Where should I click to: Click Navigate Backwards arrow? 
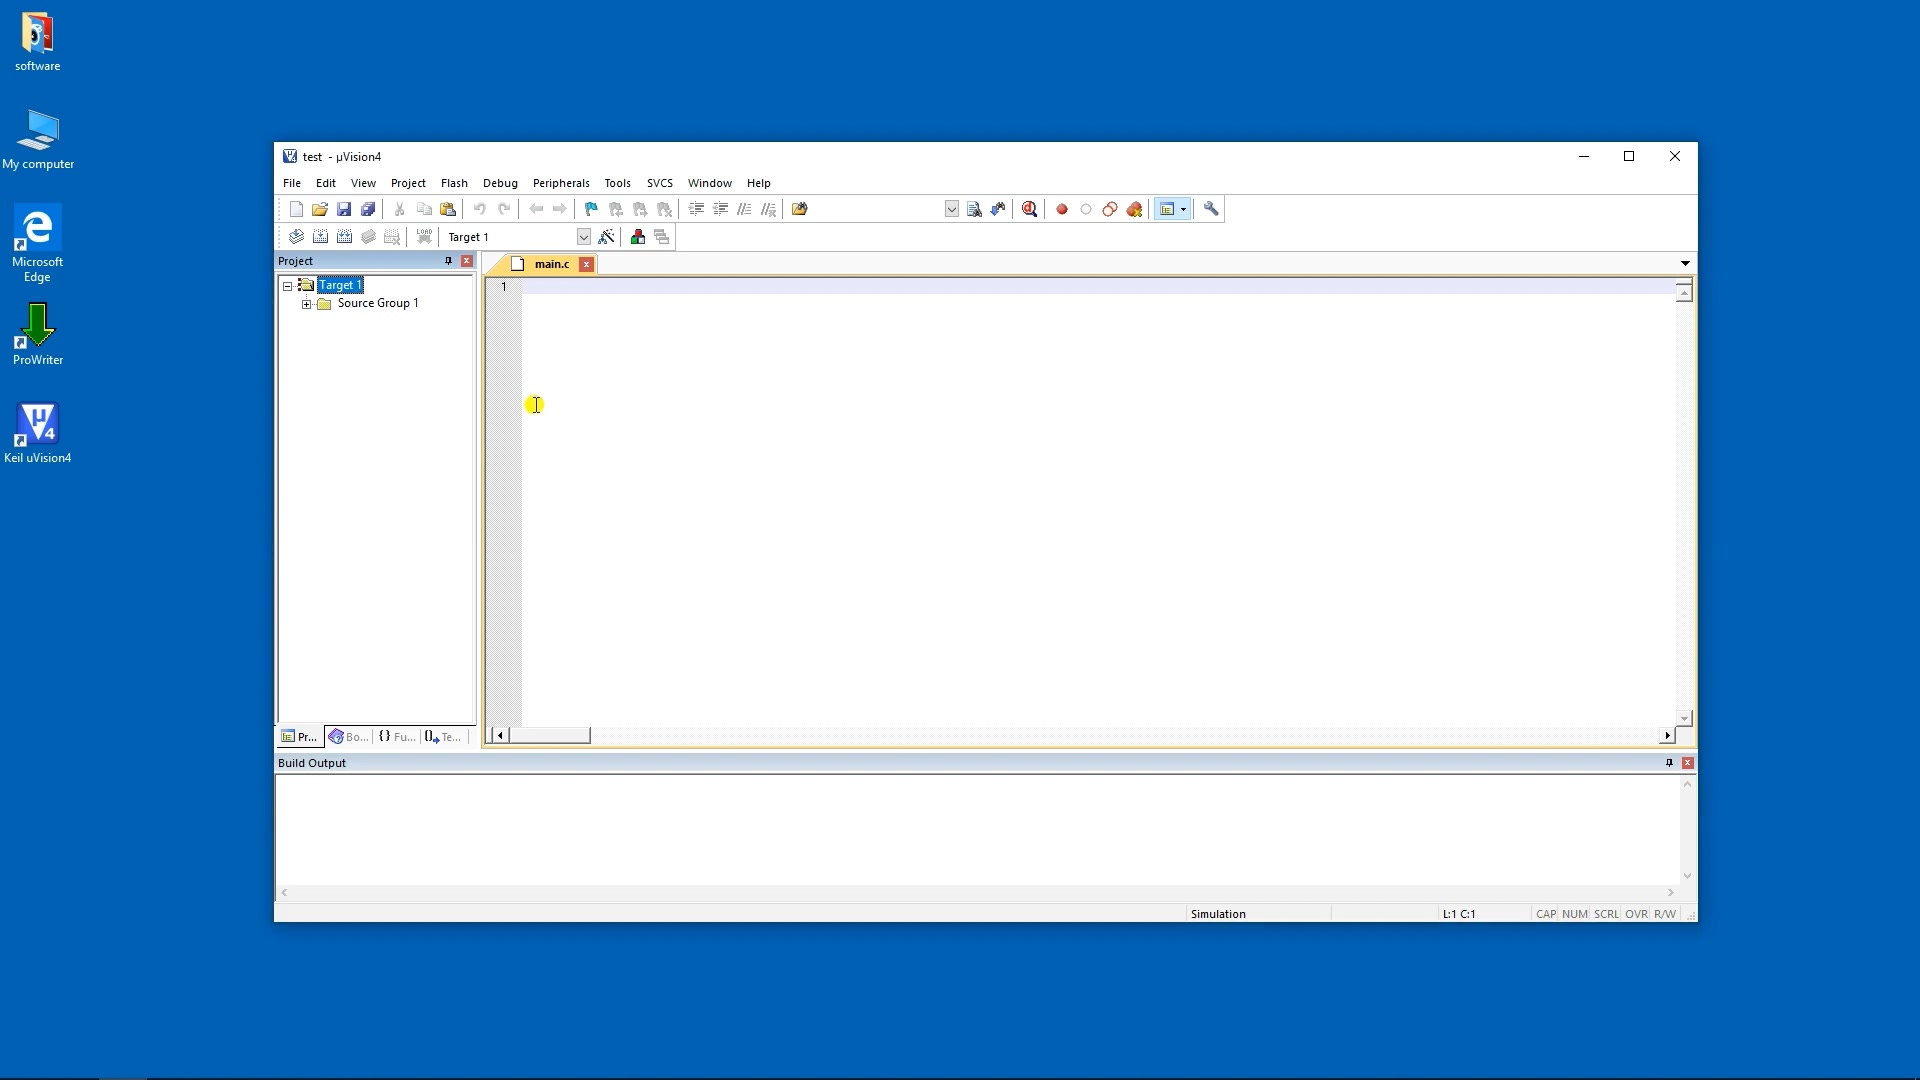click(536, 209)
